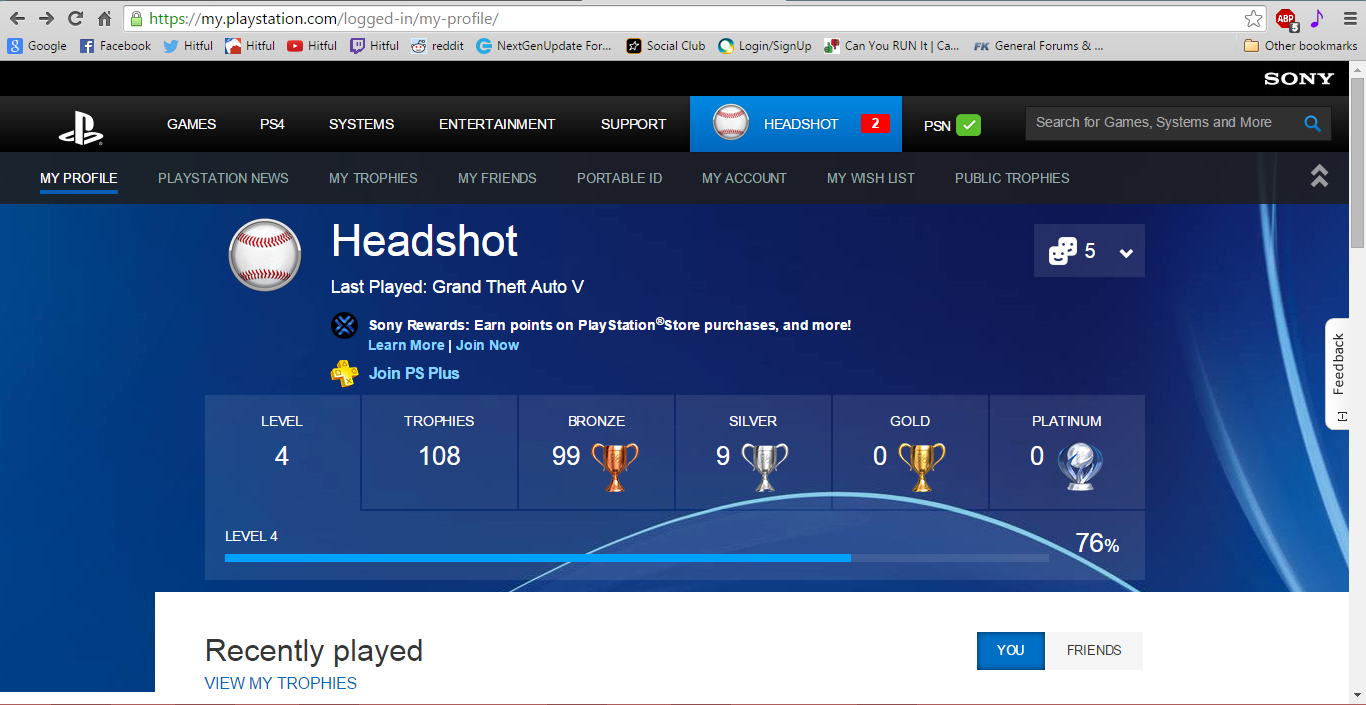Open the Can You RUN It bookmark
This screenshot has height=705, width=1366.
pyautogui.click(x=891, y=46)
